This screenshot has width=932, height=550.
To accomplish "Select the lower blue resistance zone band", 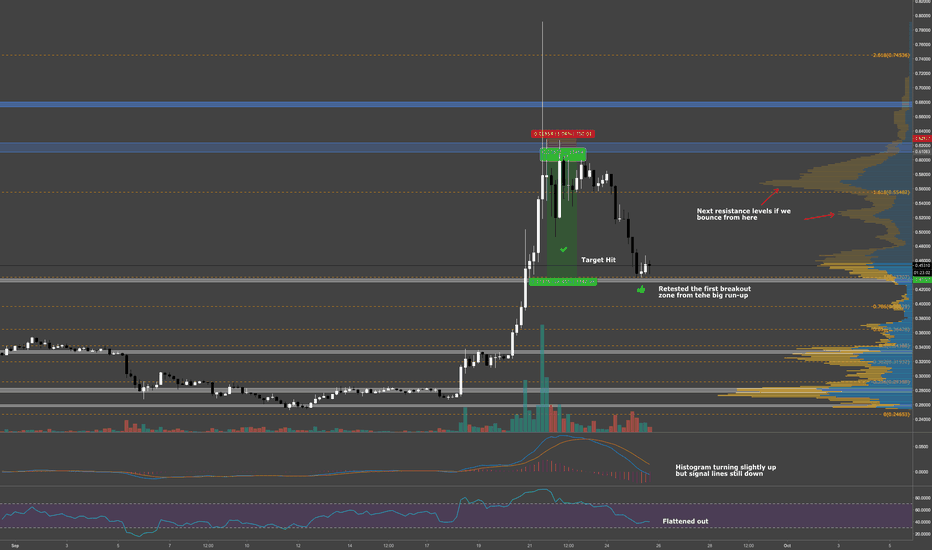I will [x=456, y=147].
